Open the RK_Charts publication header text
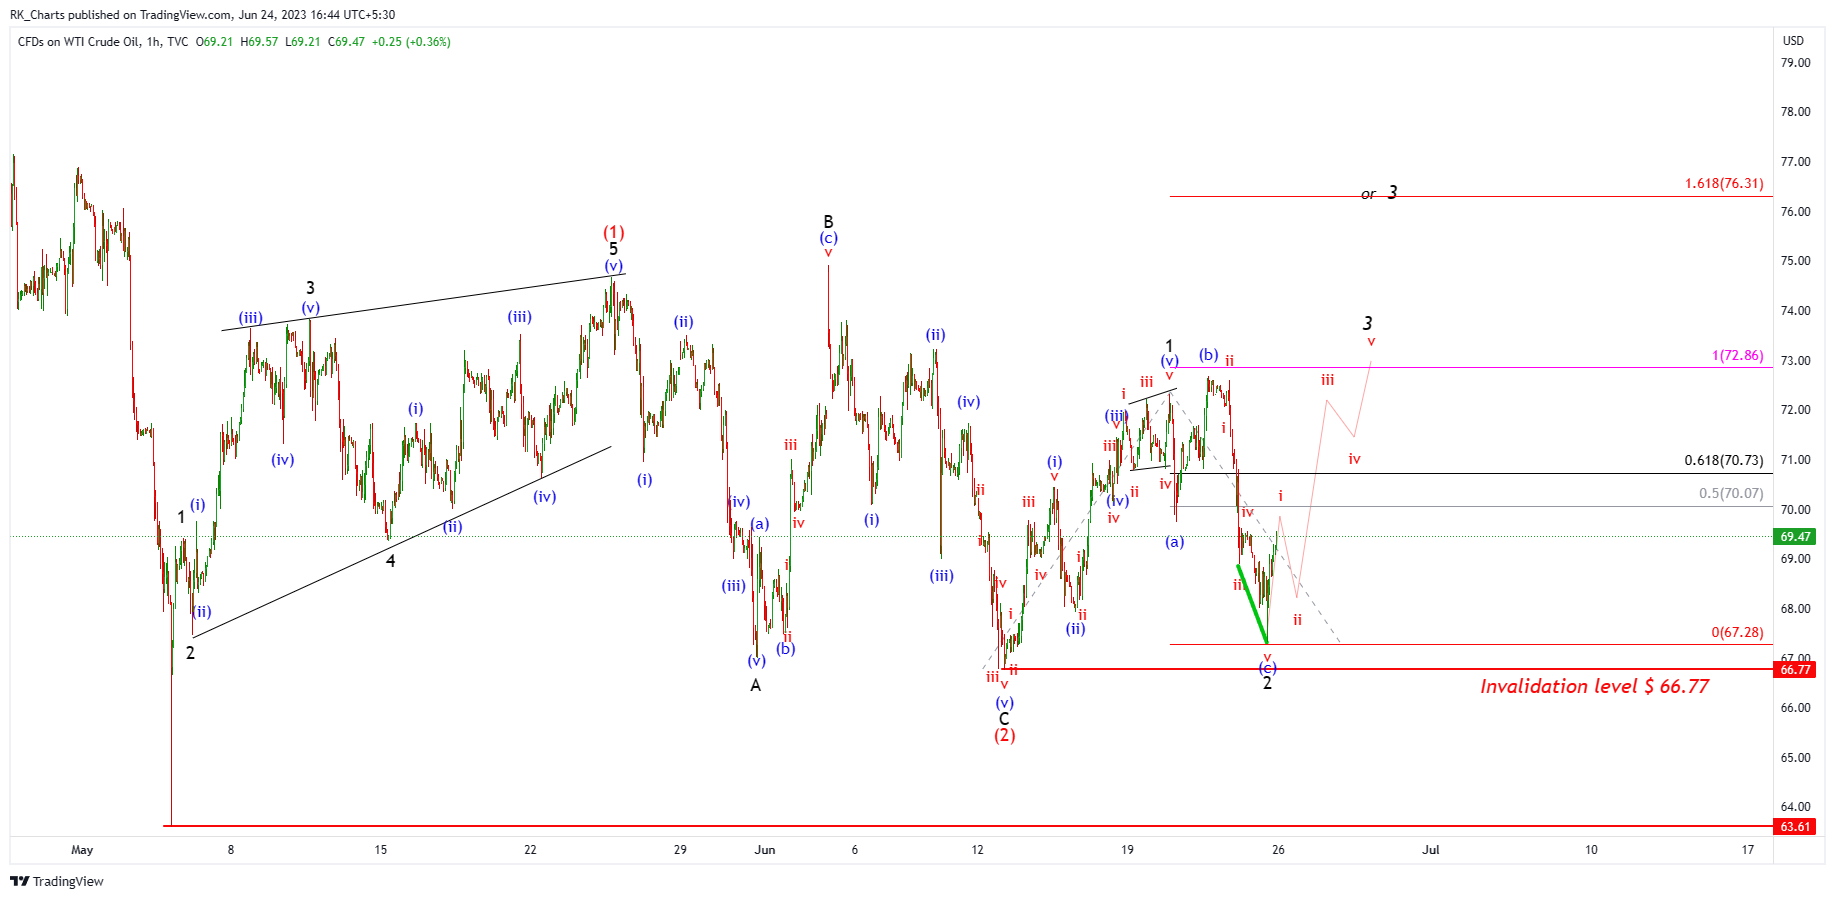Screen dimensions: 1835x899 [202, 15]
